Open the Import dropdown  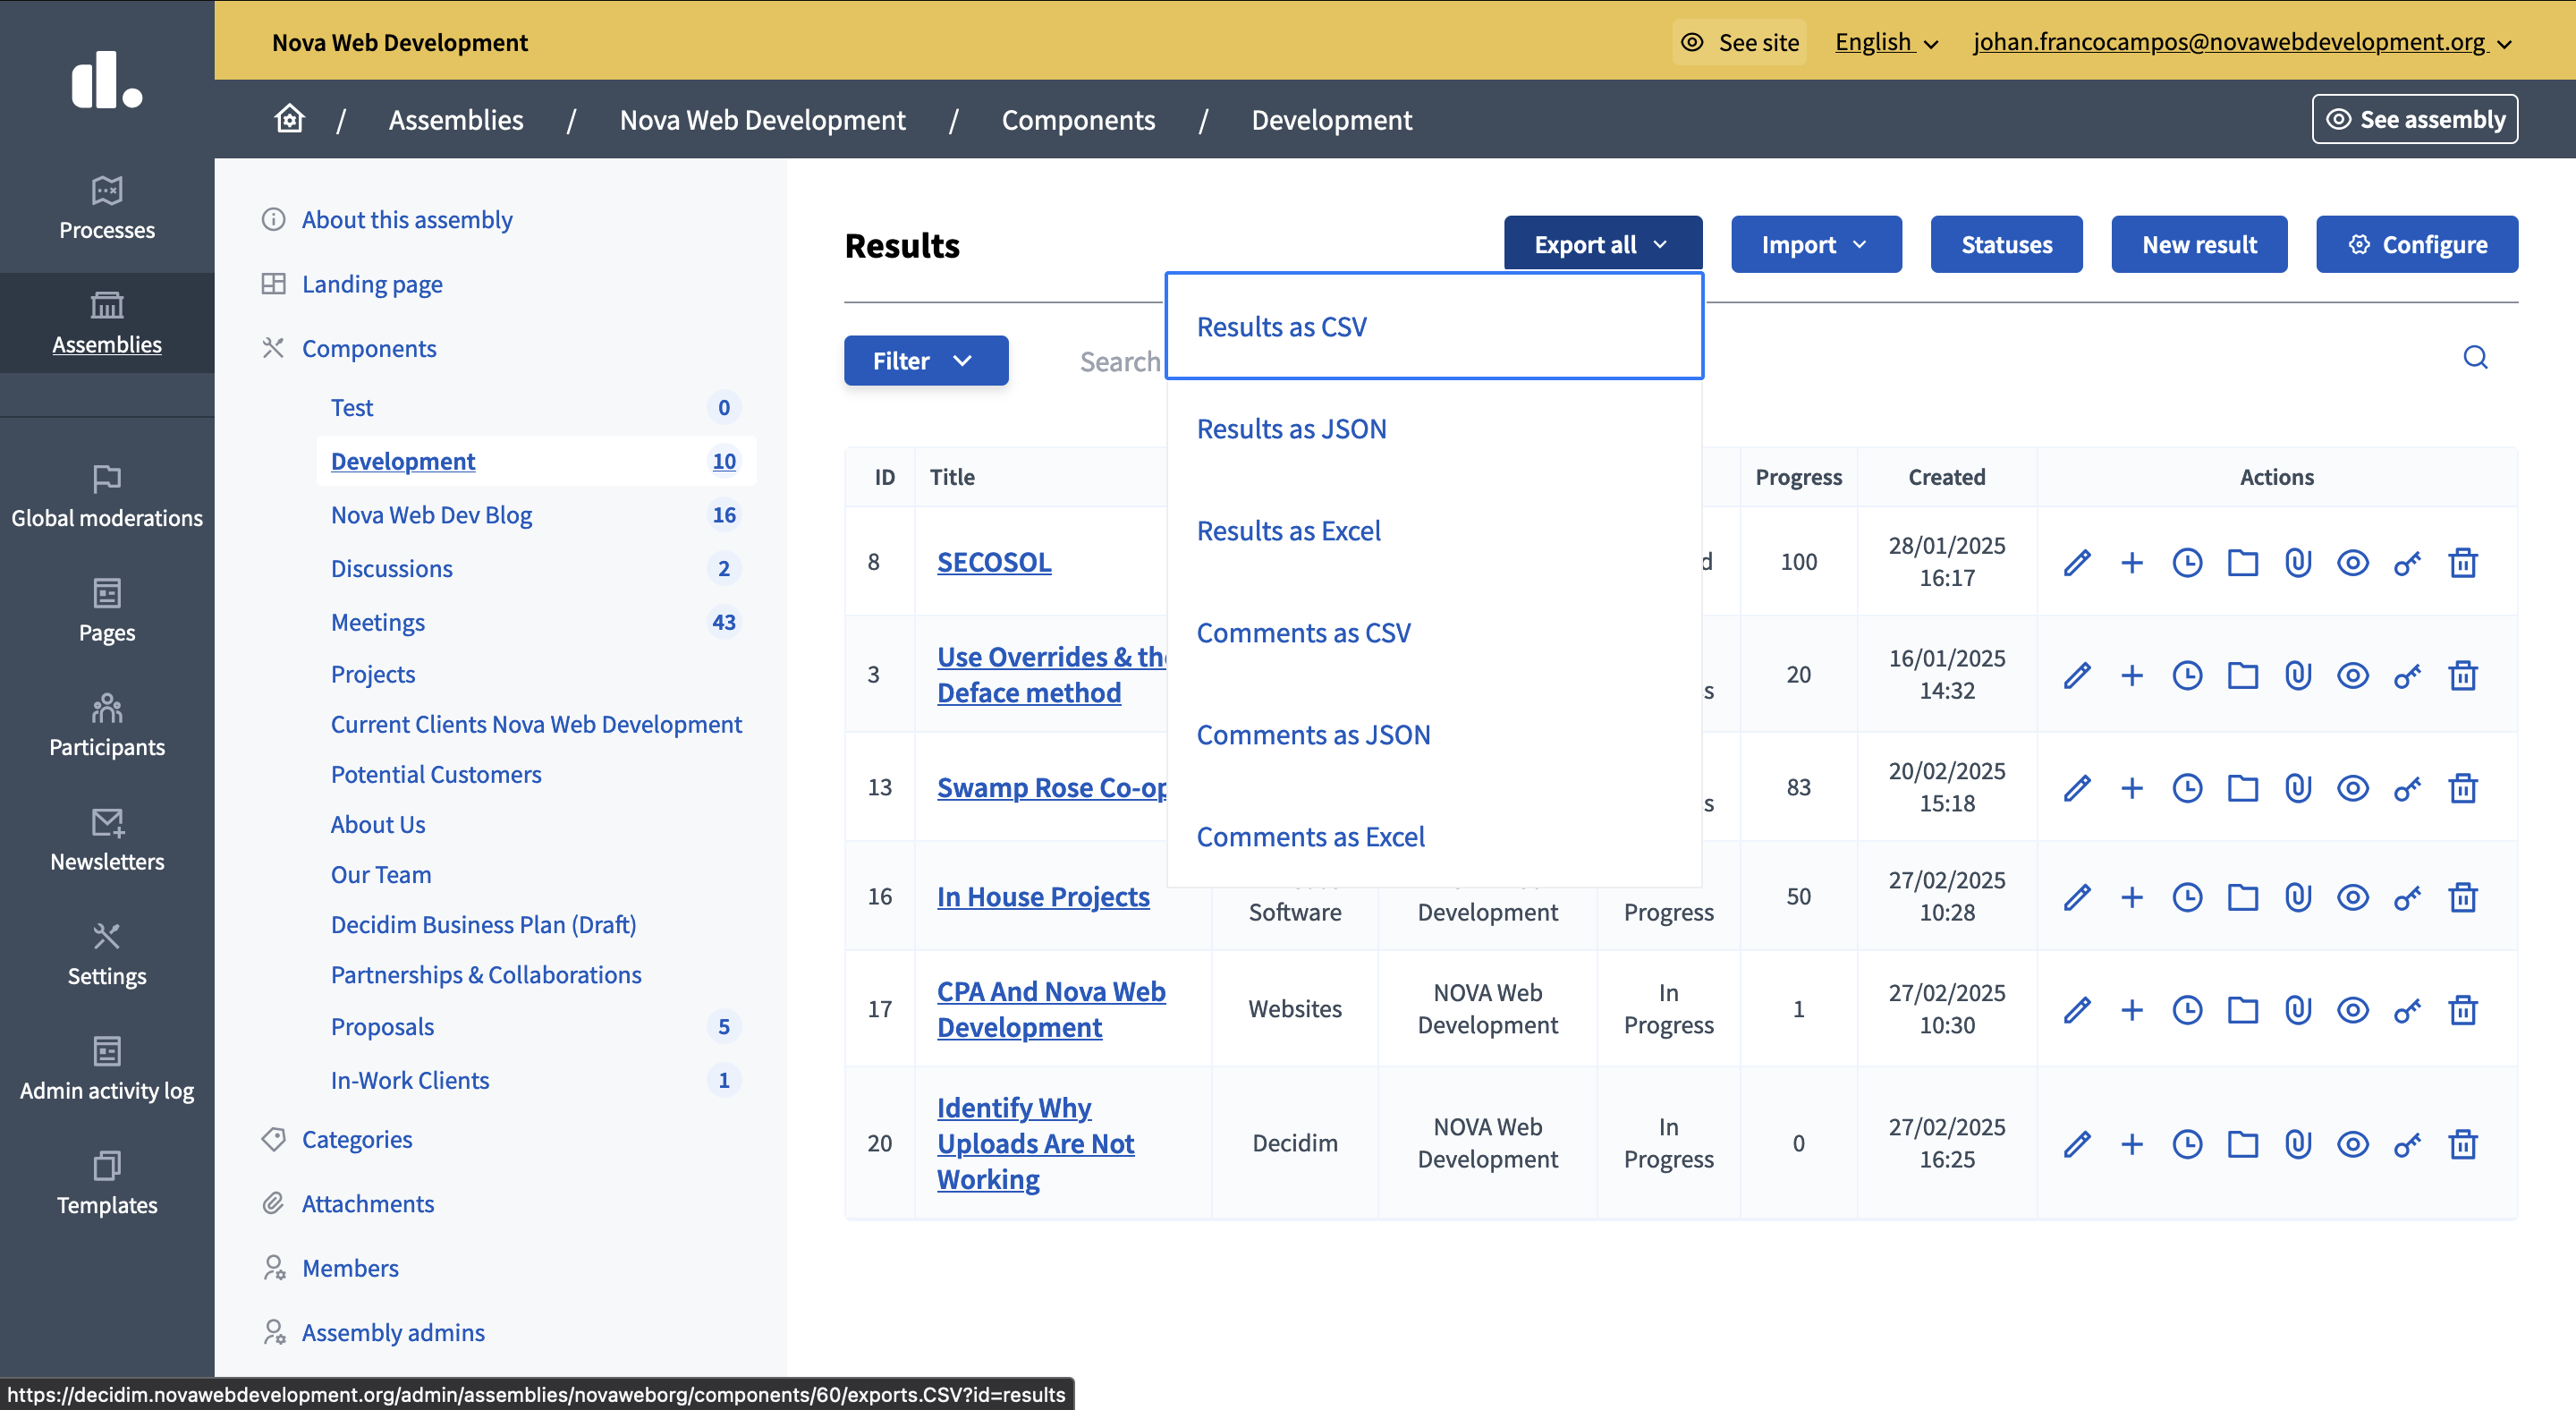point(1815,244)
